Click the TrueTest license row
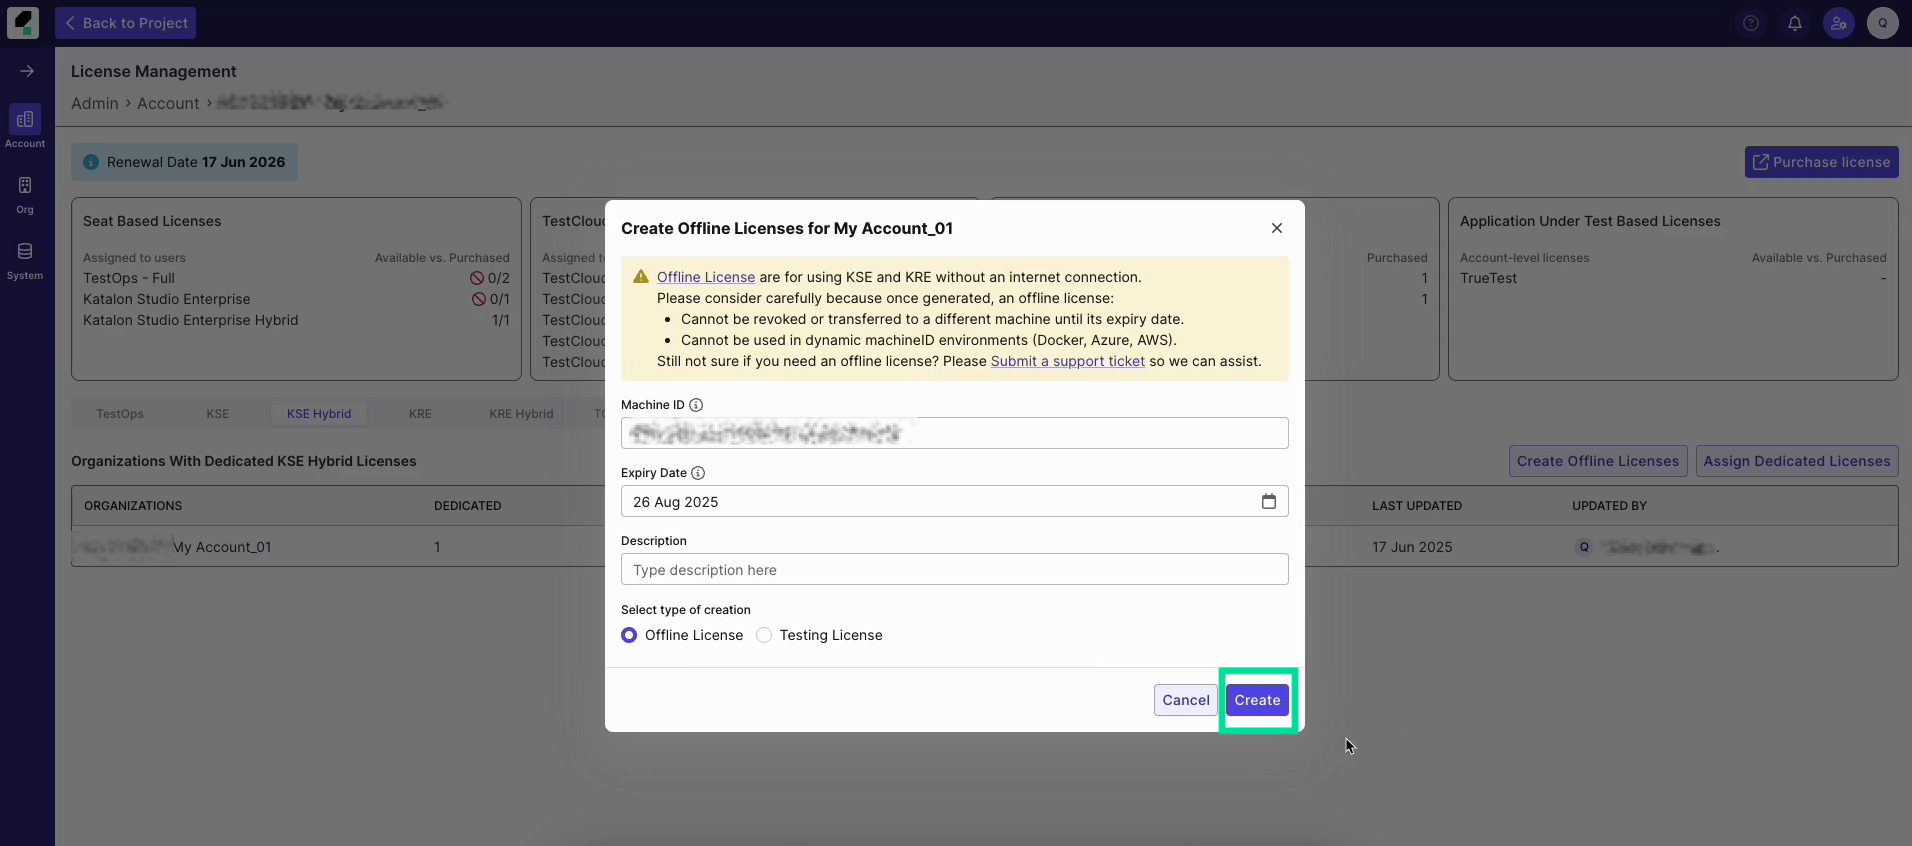The height and width of the screenshot is (846, 1912). (x=1673, y=278)
